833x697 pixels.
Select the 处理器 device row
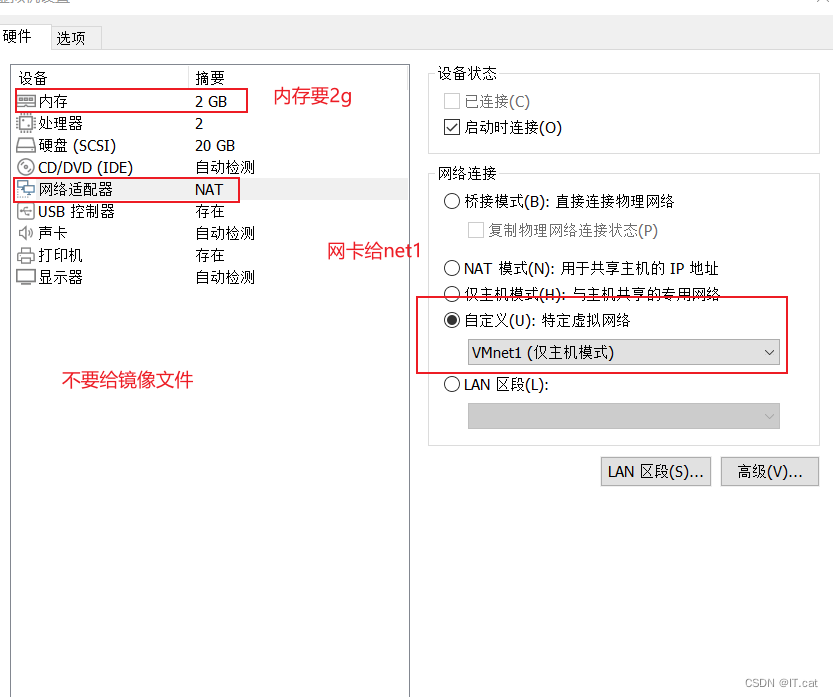point(211,123)
